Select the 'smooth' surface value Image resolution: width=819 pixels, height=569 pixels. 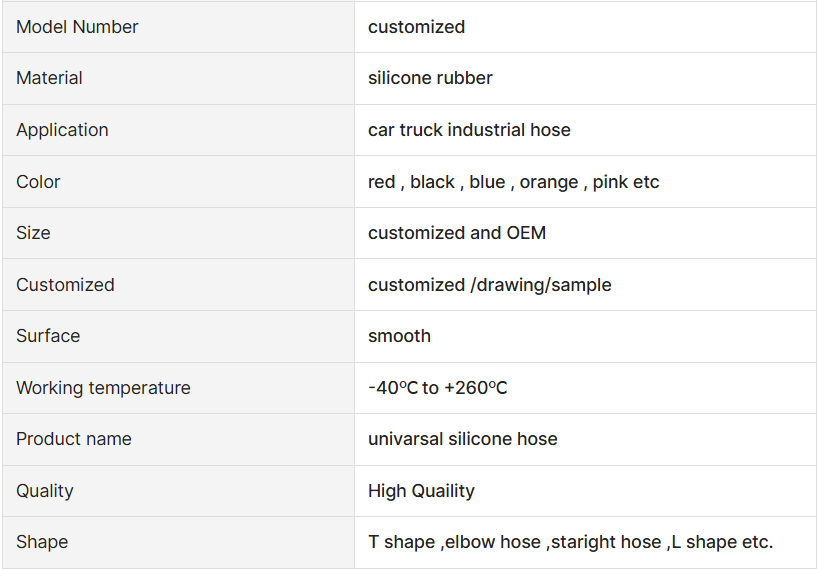point(399,336)
